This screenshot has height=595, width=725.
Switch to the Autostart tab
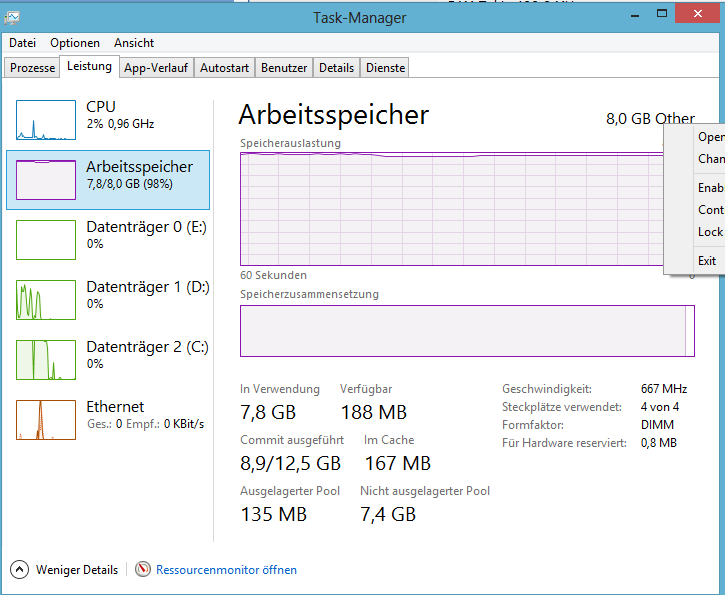224,68
